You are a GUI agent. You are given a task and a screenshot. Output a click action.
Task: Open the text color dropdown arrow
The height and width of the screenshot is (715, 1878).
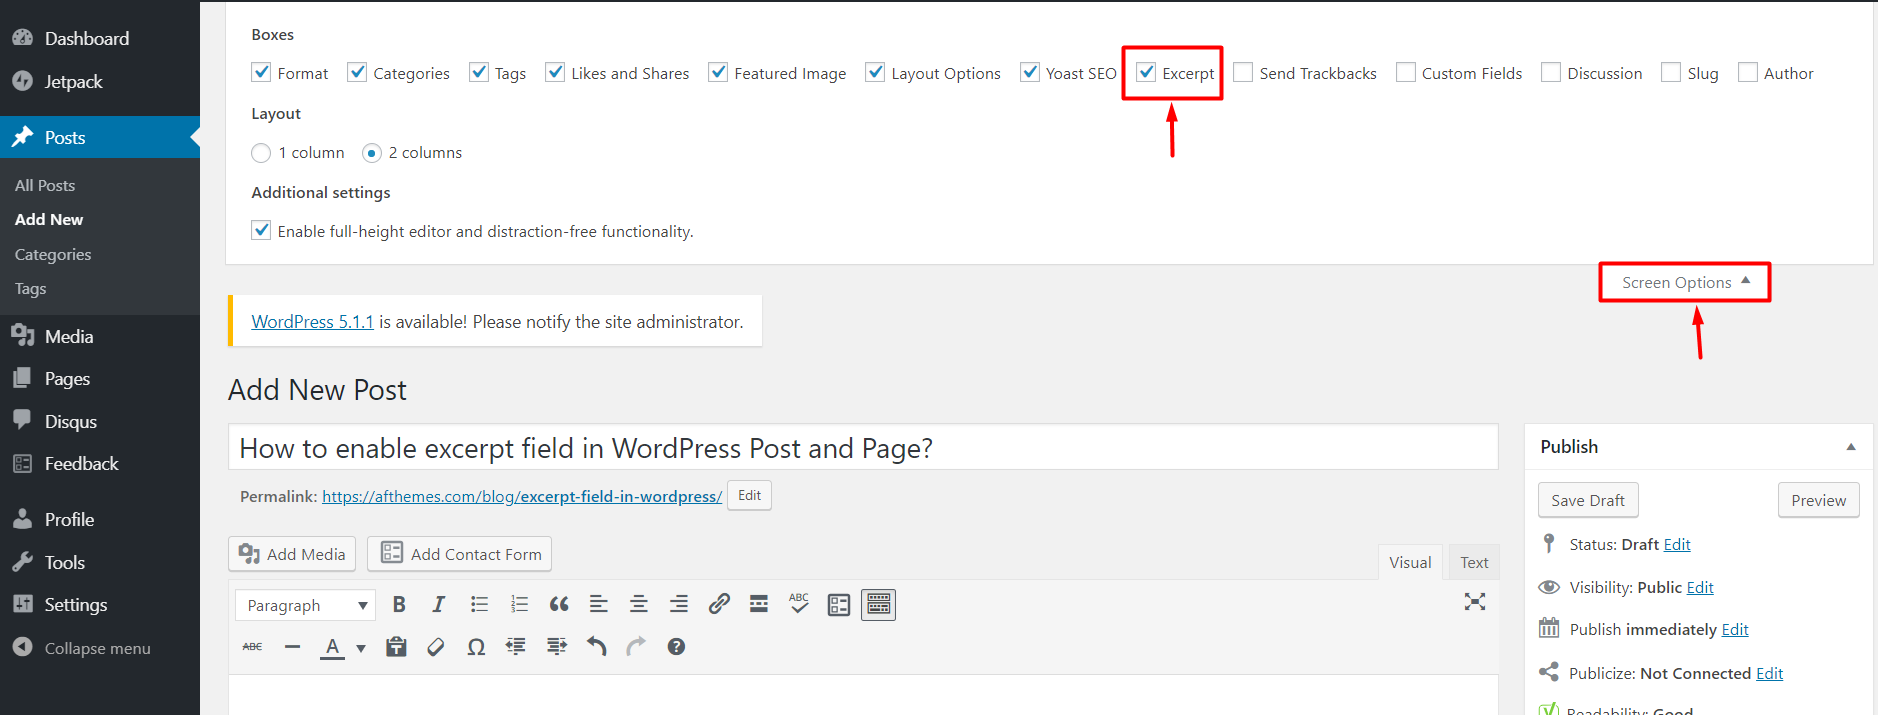pos(360,648)
